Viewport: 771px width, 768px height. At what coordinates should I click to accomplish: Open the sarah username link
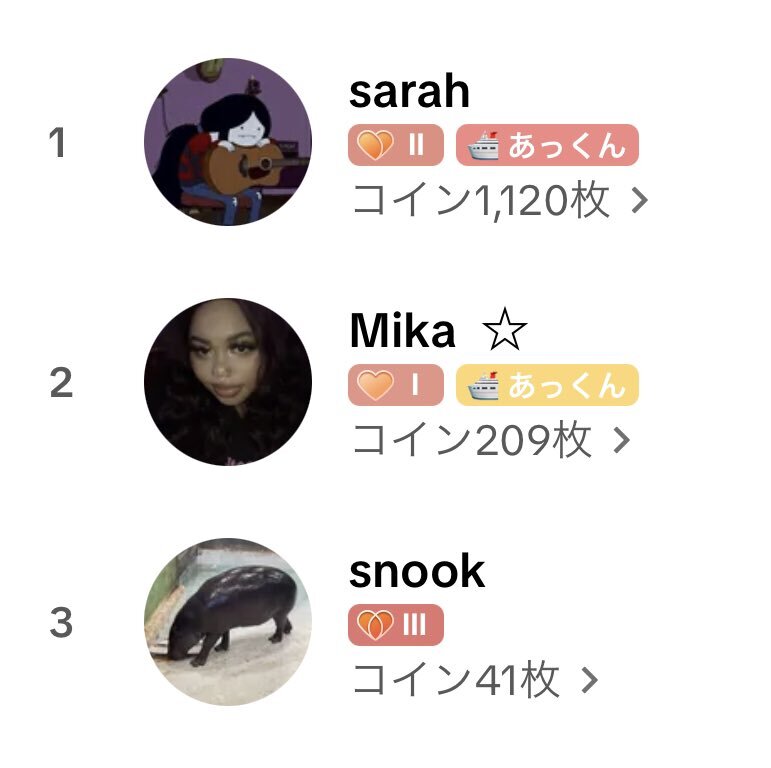(x=409, y=92)
